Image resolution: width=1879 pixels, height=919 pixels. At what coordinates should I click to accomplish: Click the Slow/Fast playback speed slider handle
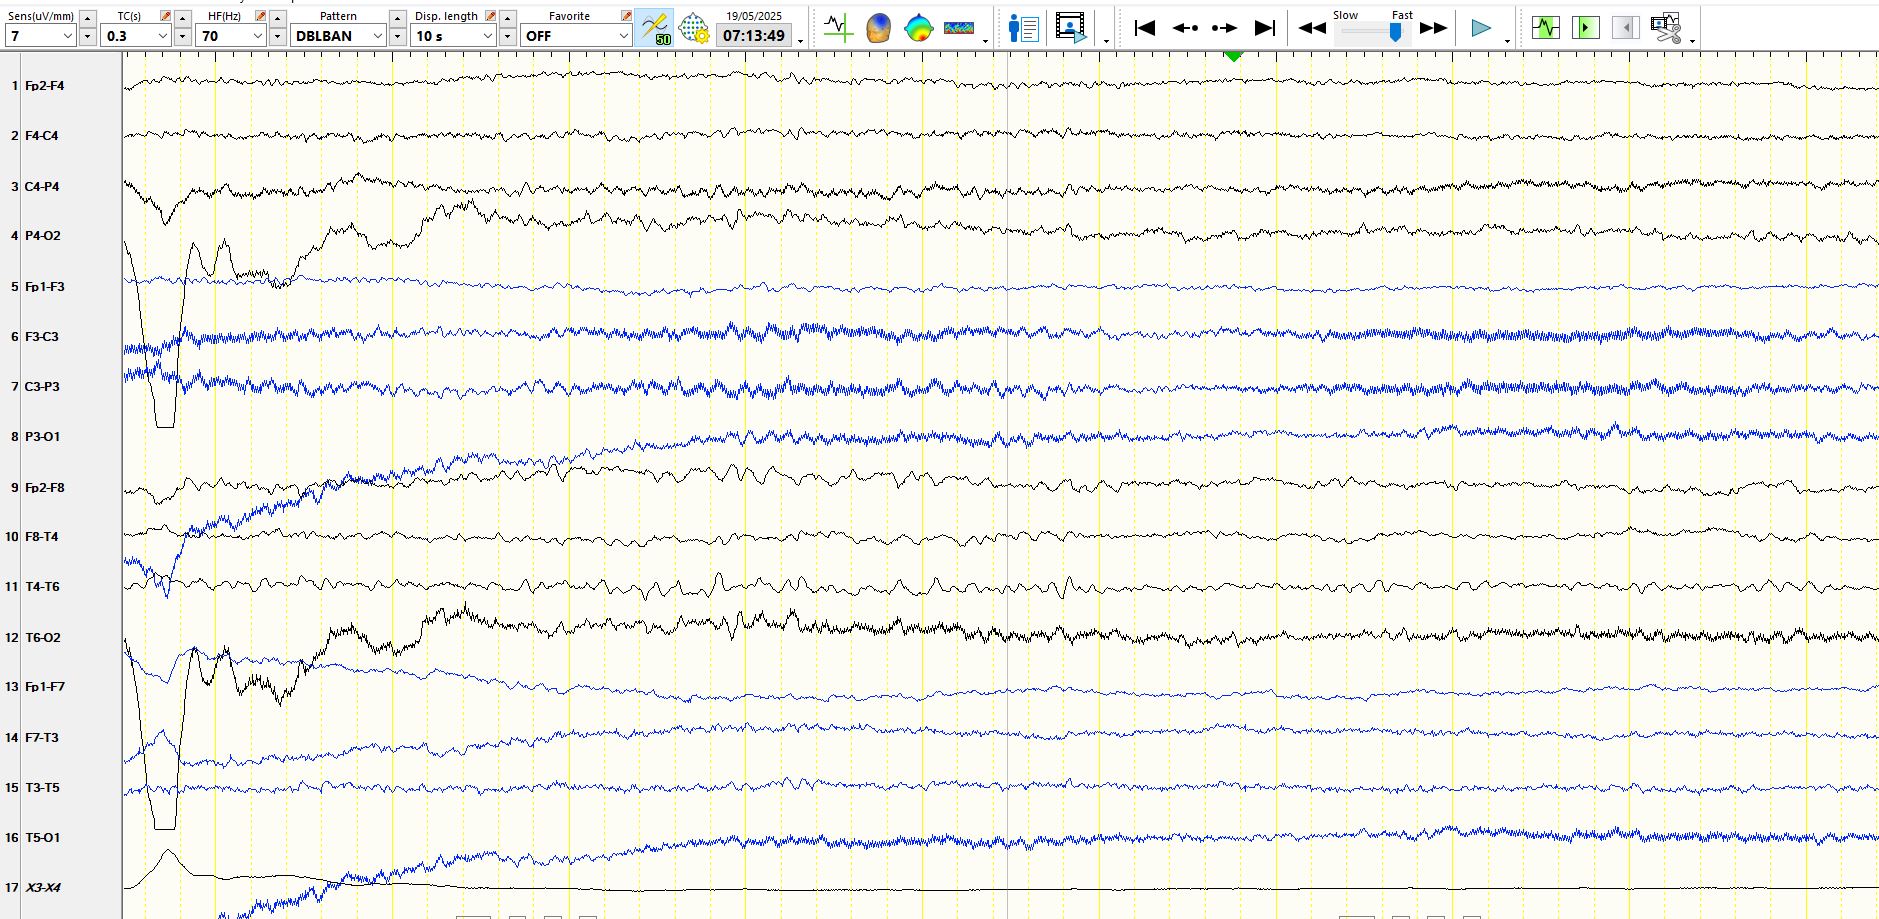point(1395,32)
